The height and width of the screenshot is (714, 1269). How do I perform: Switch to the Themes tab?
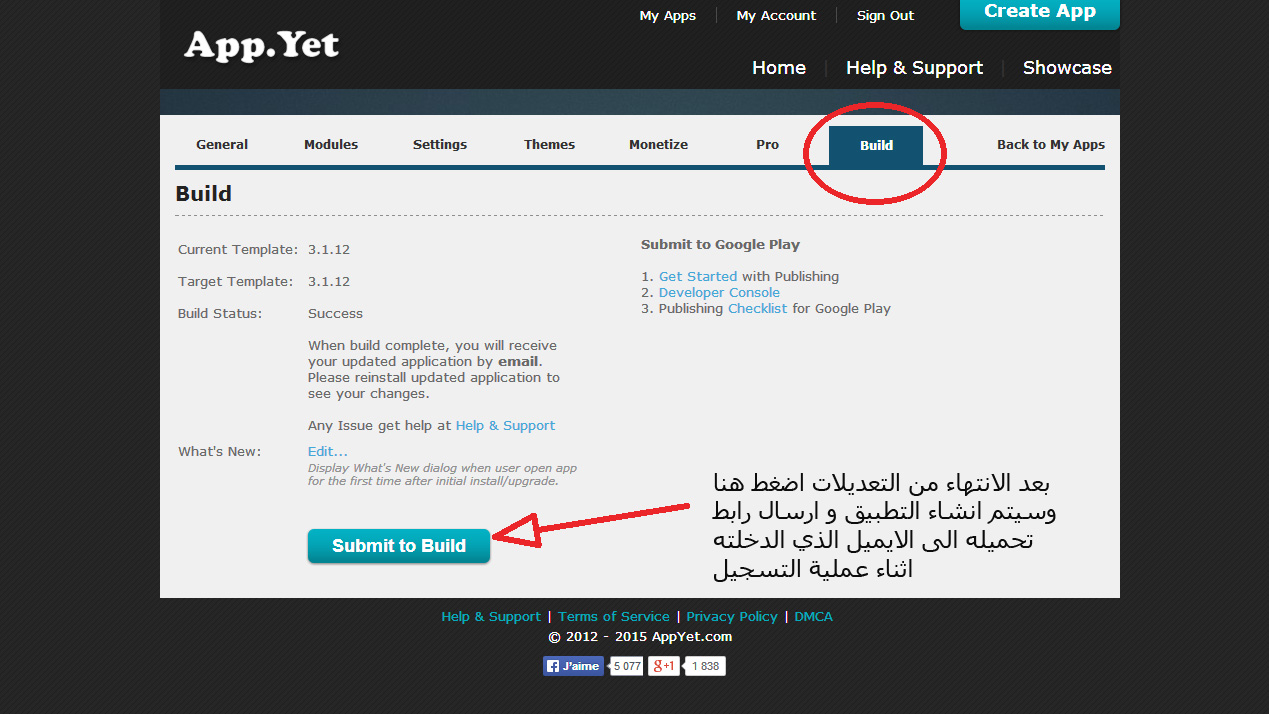tap(549, 145)
